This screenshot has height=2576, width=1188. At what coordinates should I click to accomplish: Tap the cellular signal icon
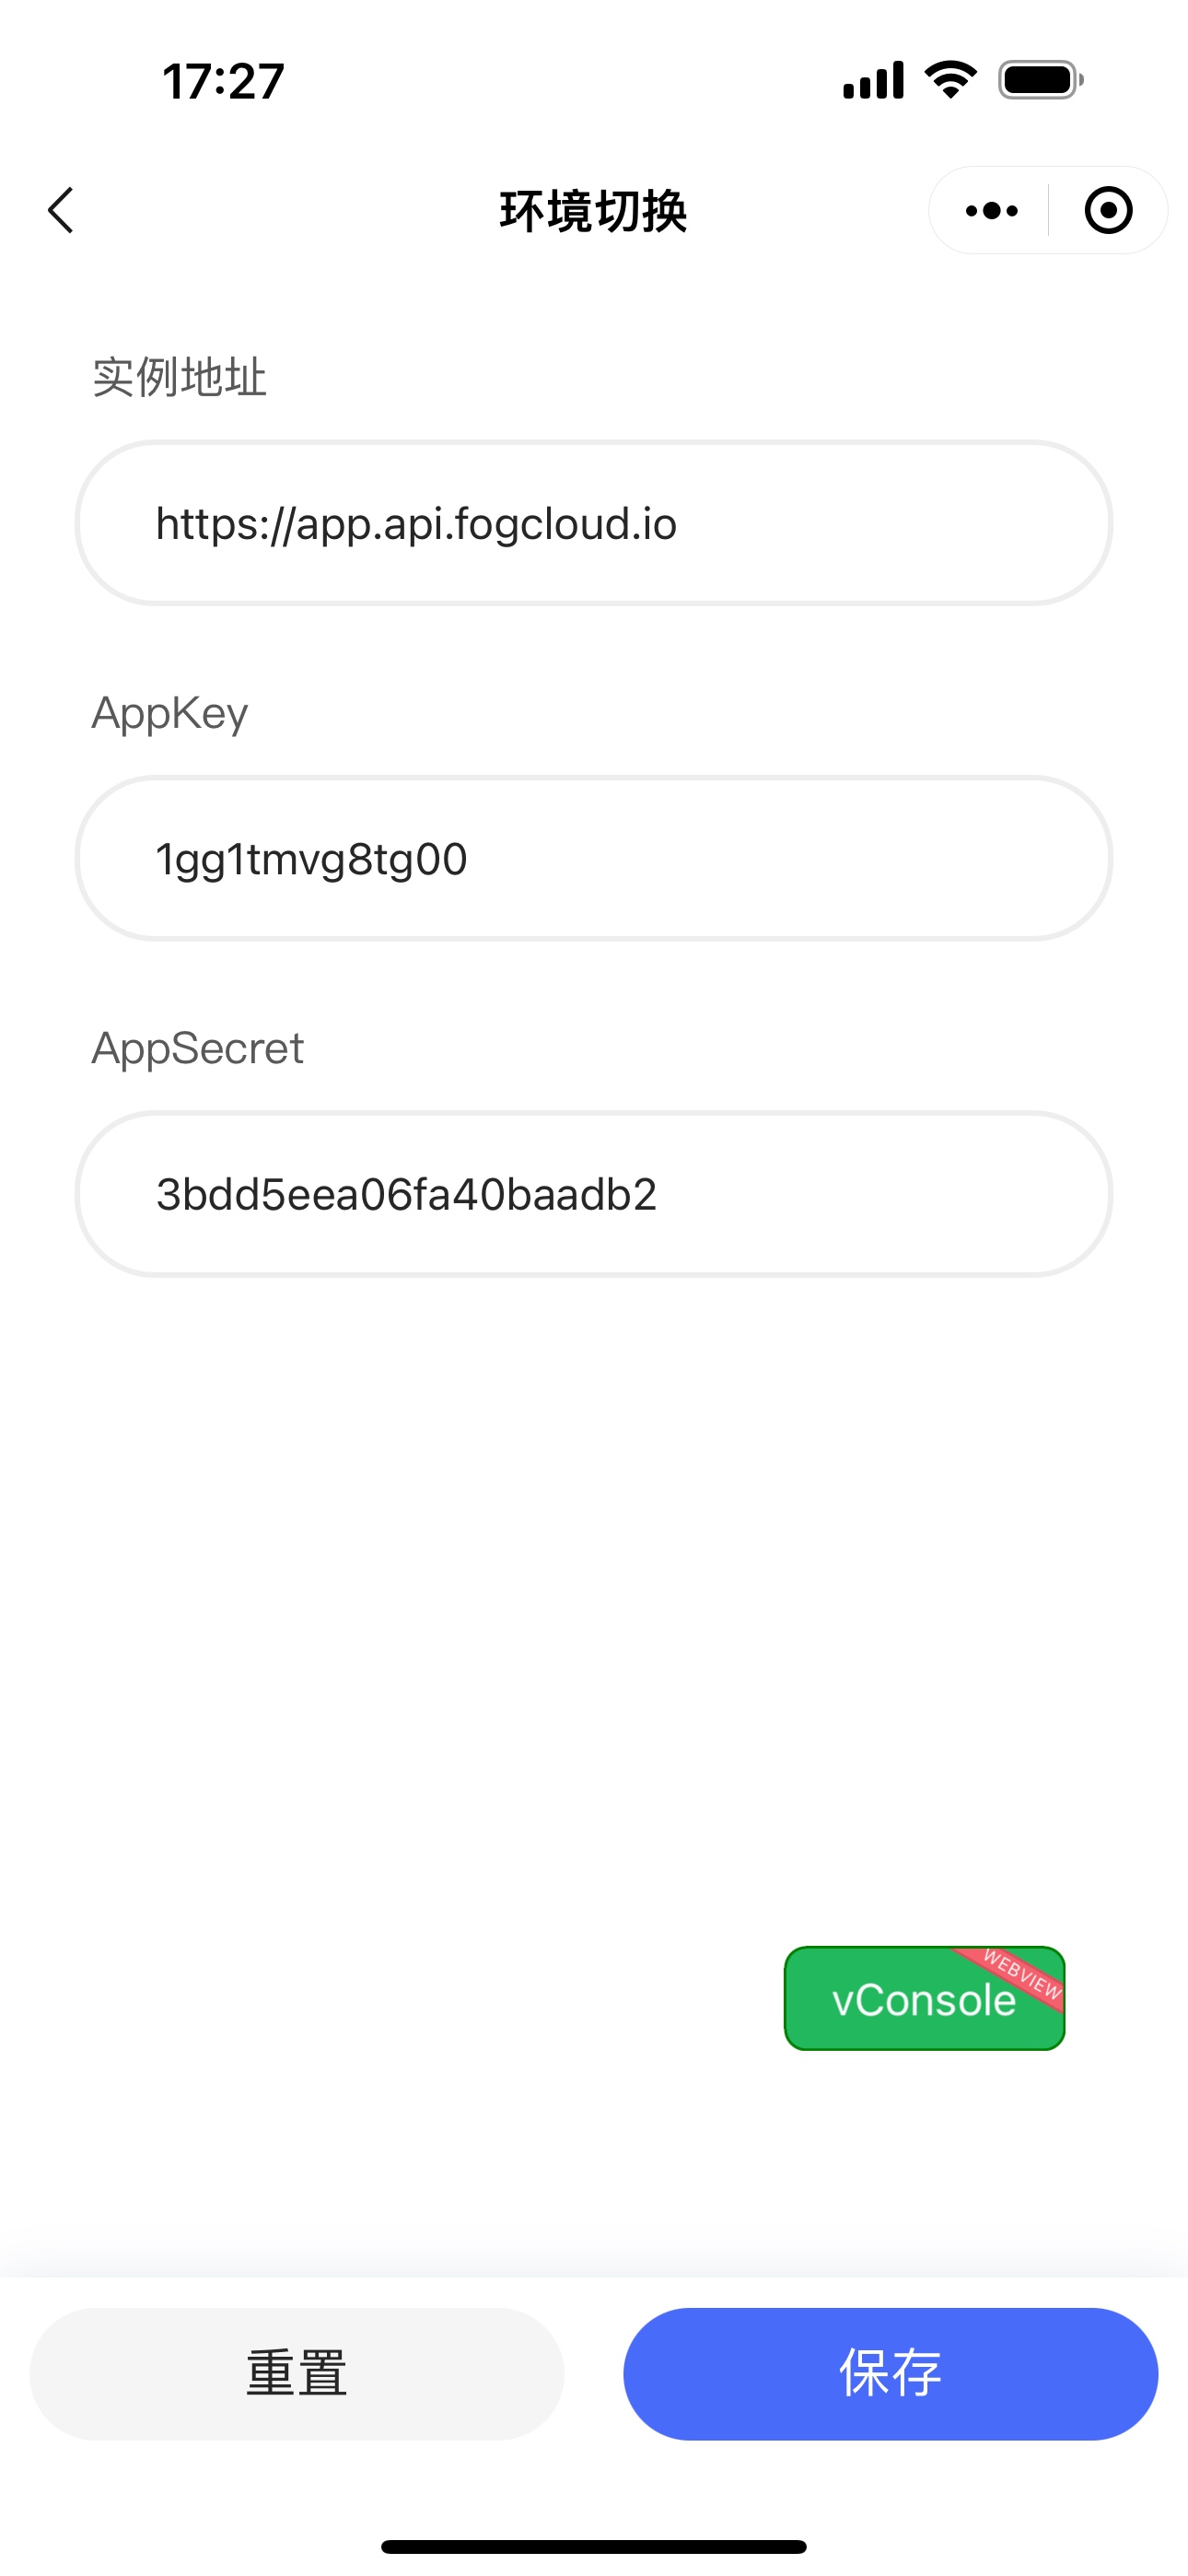(x=873, y=80)
